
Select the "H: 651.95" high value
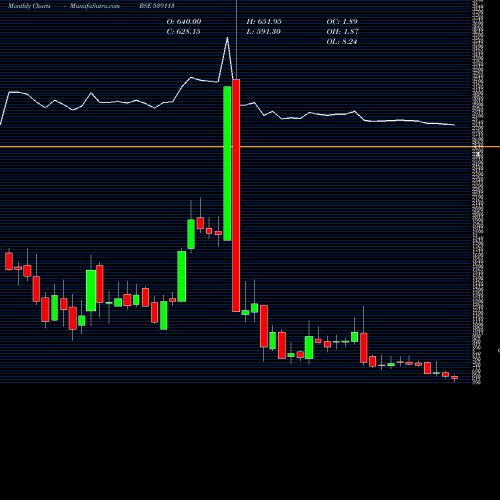pyautogui.click(x=264, y=22)
